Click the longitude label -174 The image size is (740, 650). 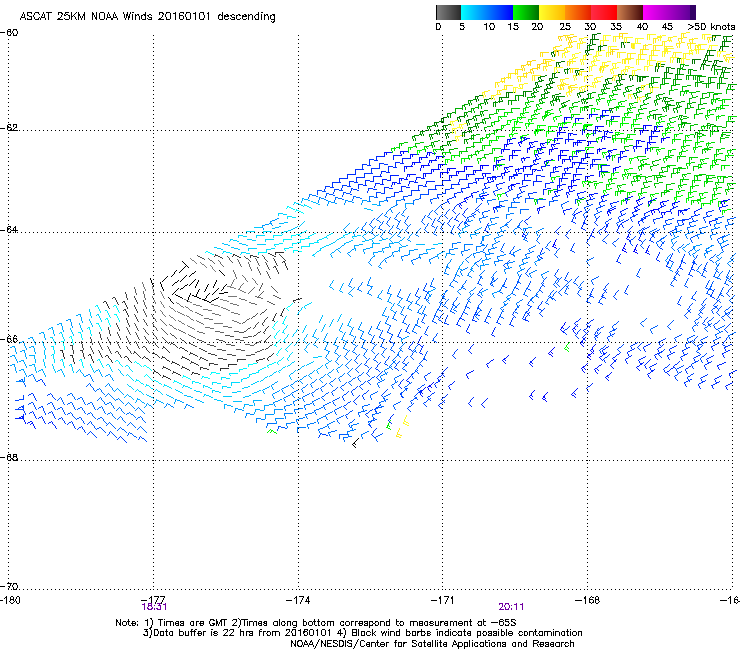tap(298, 600)
